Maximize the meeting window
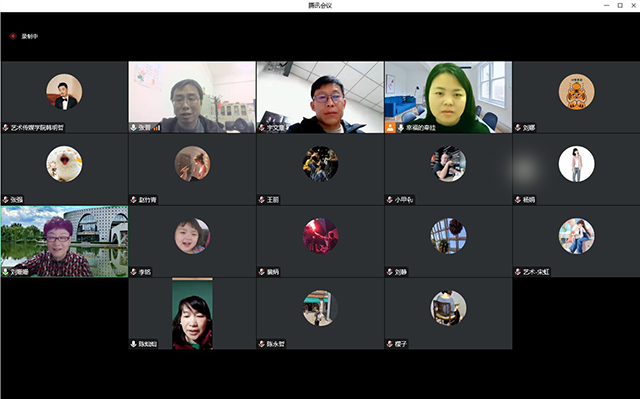Image resolution: width=640 pixels, height=399 pixels. (x=620, y=5)
